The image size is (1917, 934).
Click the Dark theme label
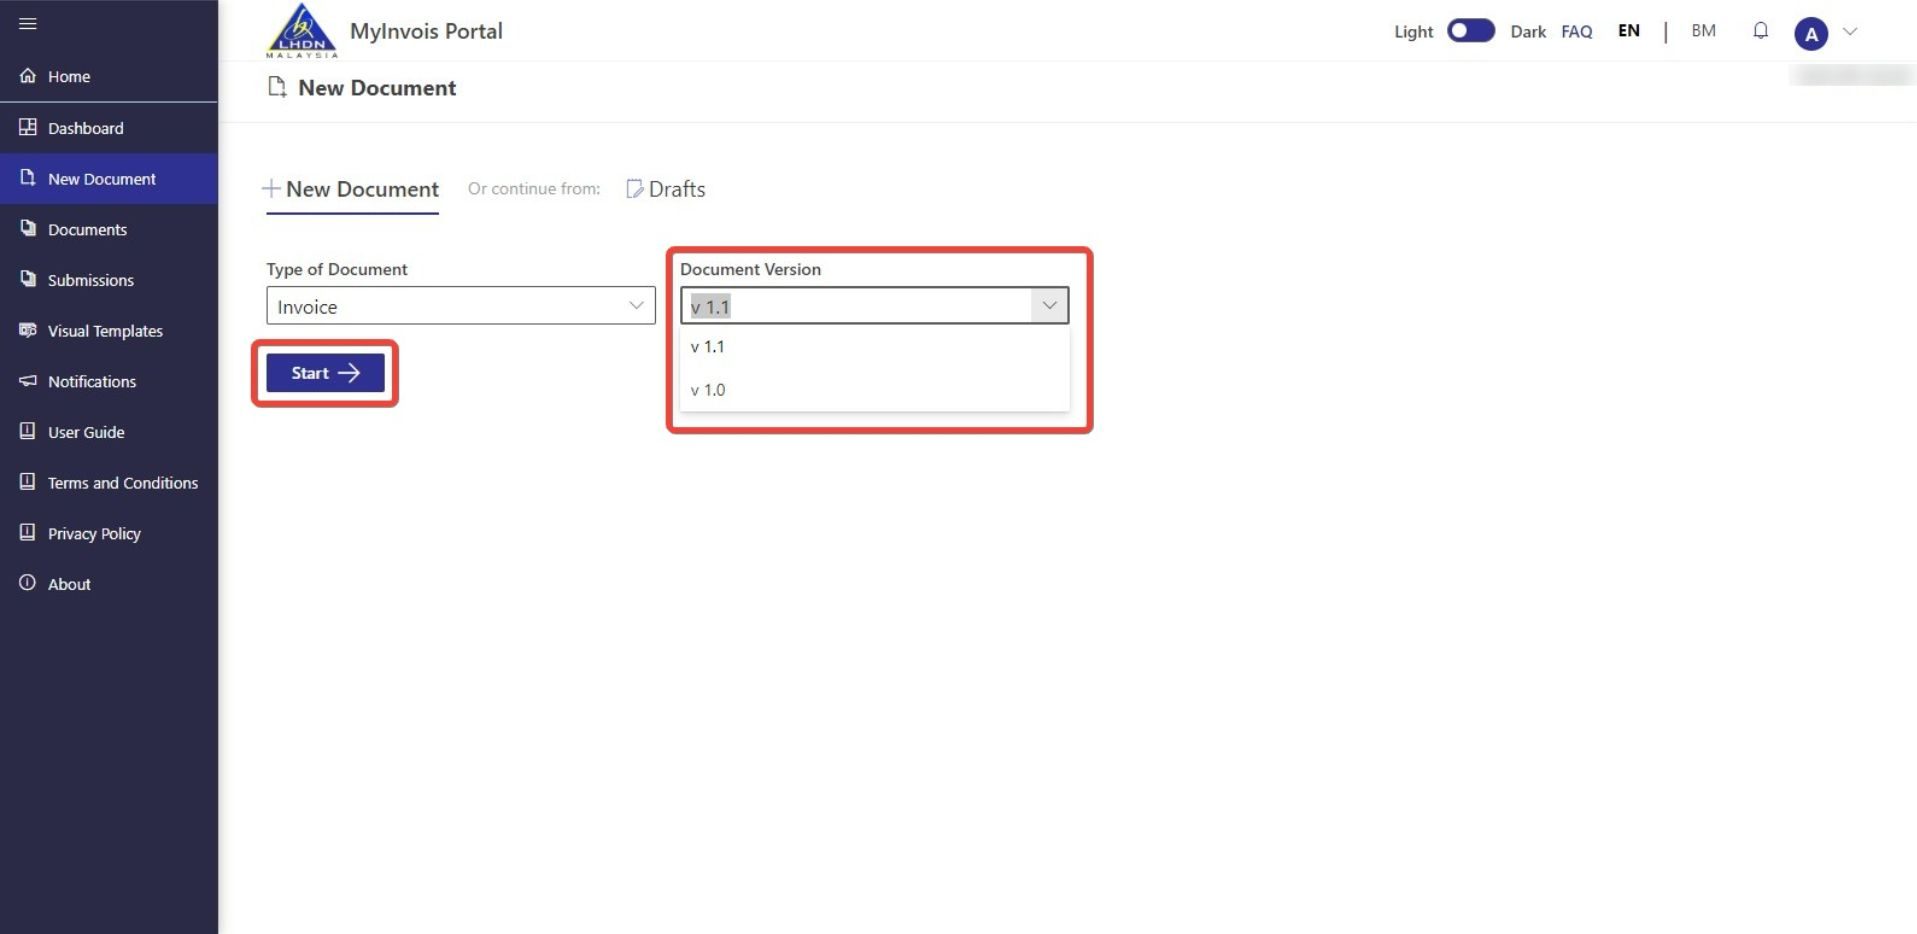(x=1528, y=32)
